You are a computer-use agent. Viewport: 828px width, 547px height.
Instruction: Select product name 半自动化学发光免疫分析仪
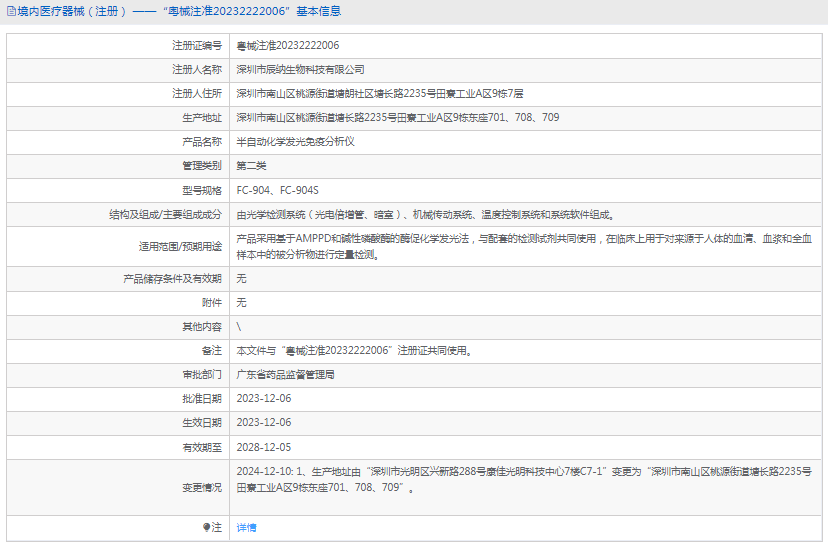pyautogui.click(x=295, y=142)
